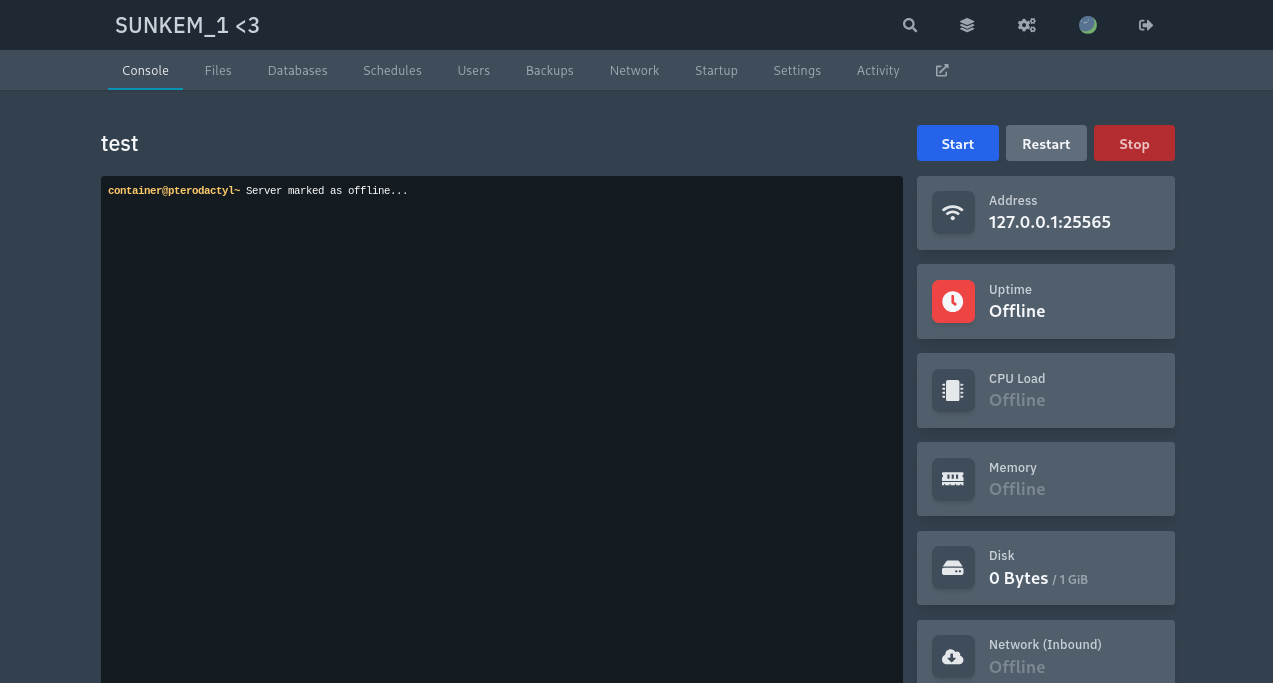Open the servers layers icon

[967, 25]
